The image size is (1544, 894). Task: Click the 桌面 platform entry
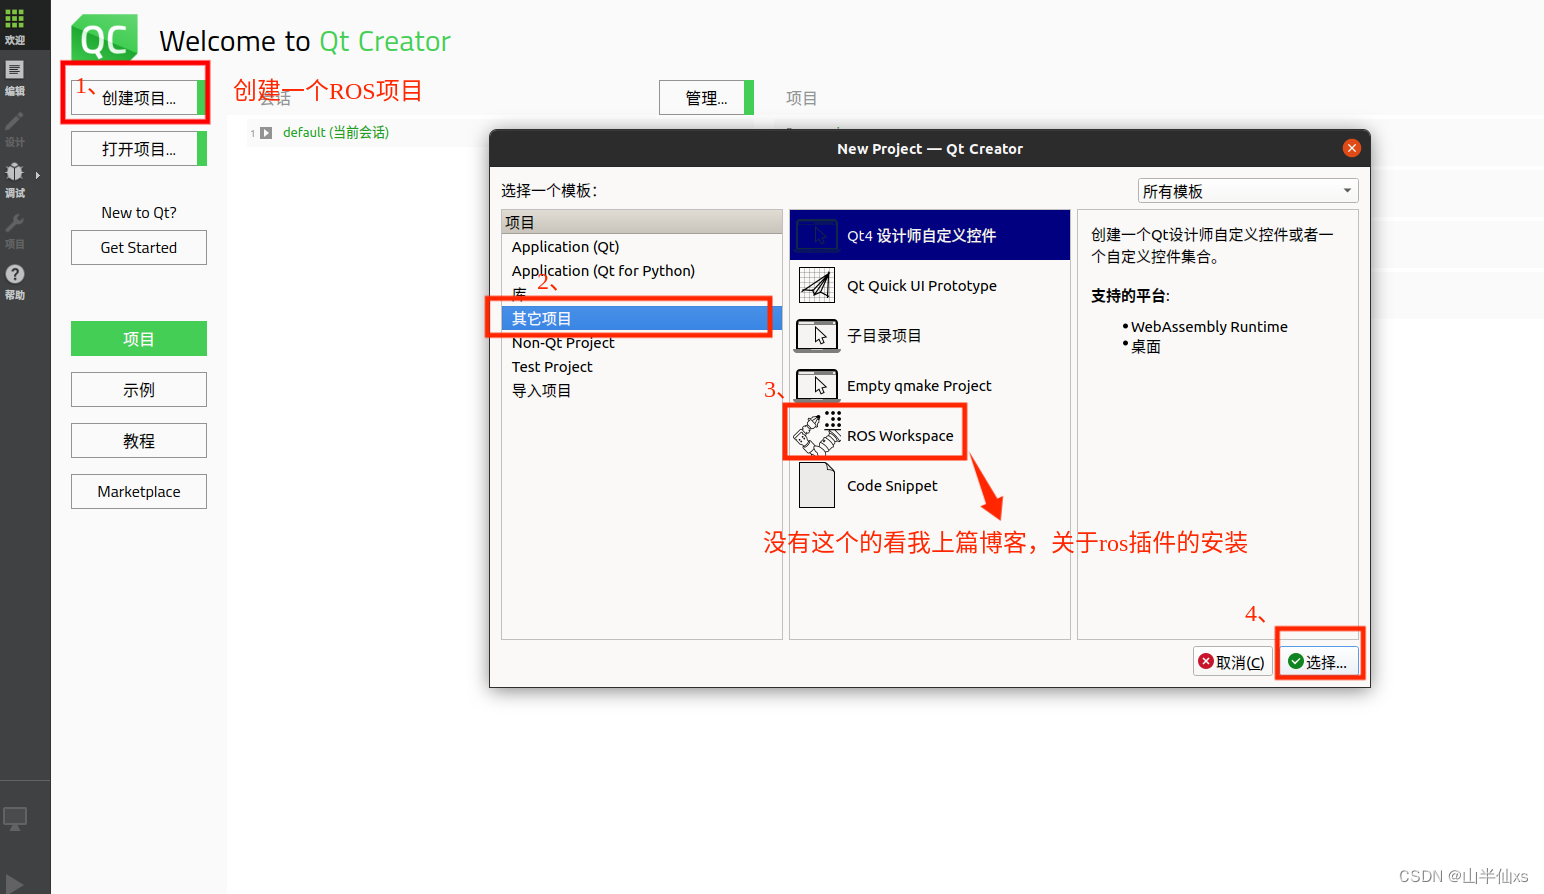pos(1146,347)
